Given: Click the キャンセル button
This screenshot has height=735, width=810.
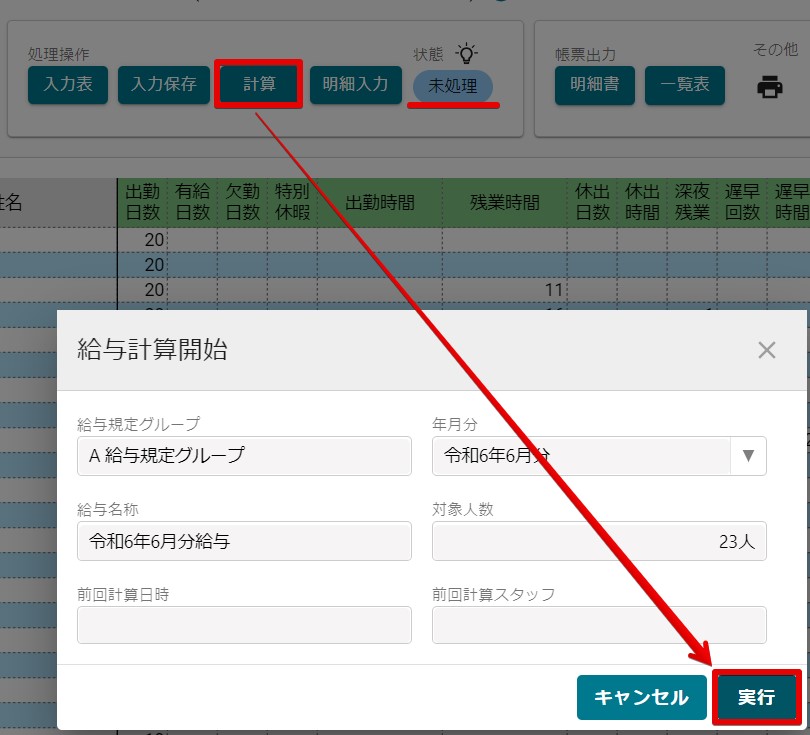Looking at the screenshot, I should [642, 697].
